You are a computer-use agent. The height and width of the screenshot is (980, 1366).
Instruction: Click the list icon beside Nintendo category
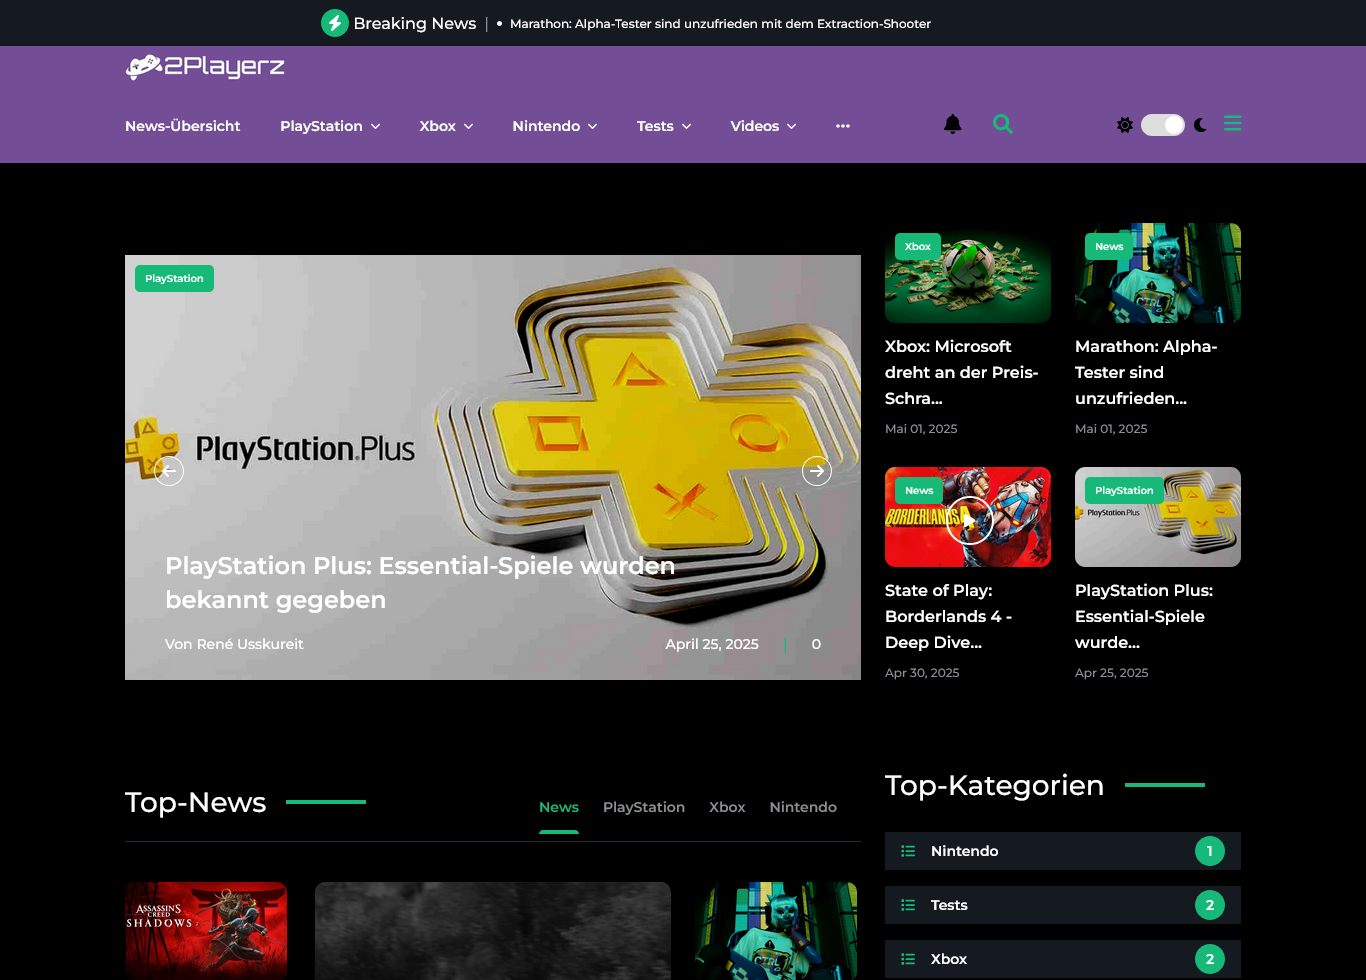click(x=908, y=851)
